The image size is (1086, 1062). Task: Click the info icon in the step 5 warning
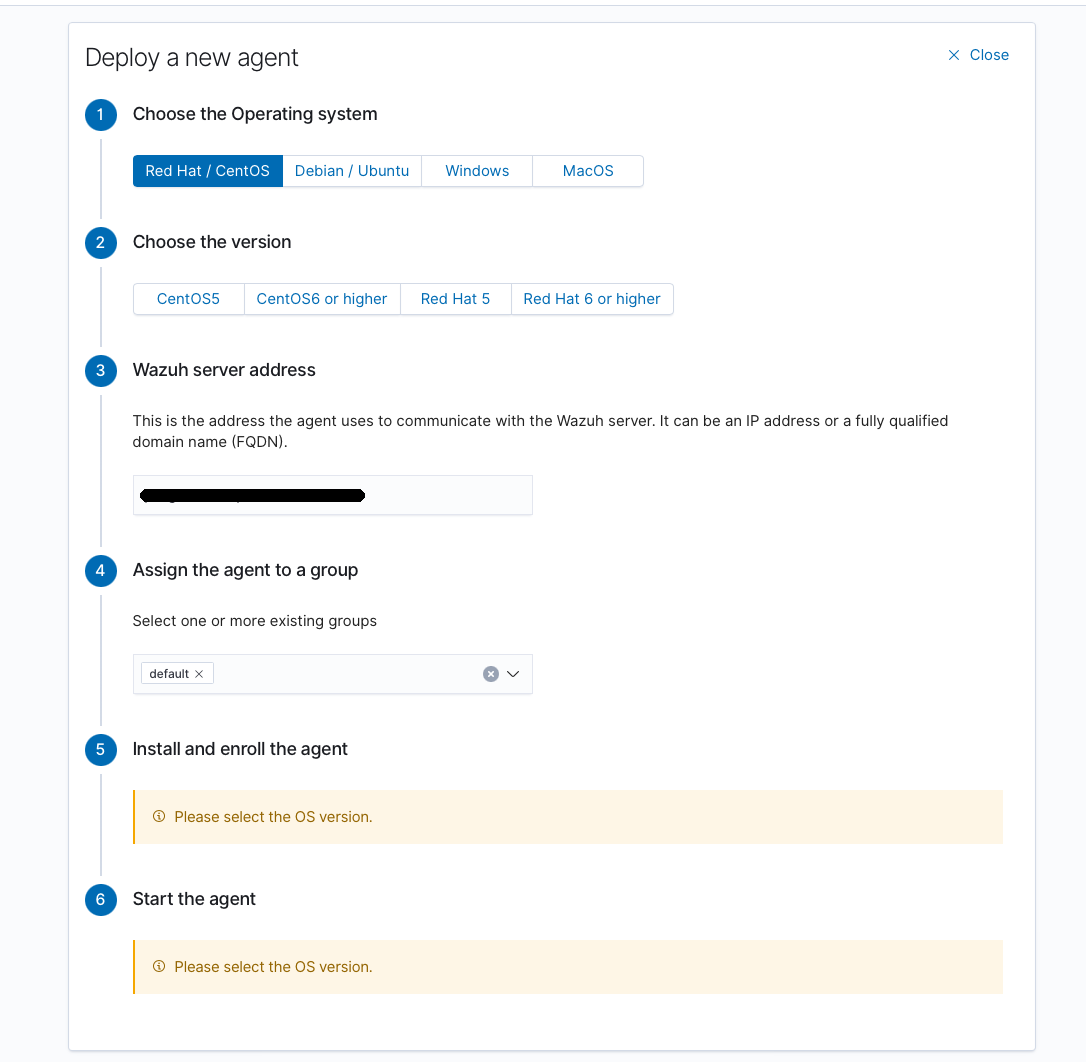[x=159, y=816]
